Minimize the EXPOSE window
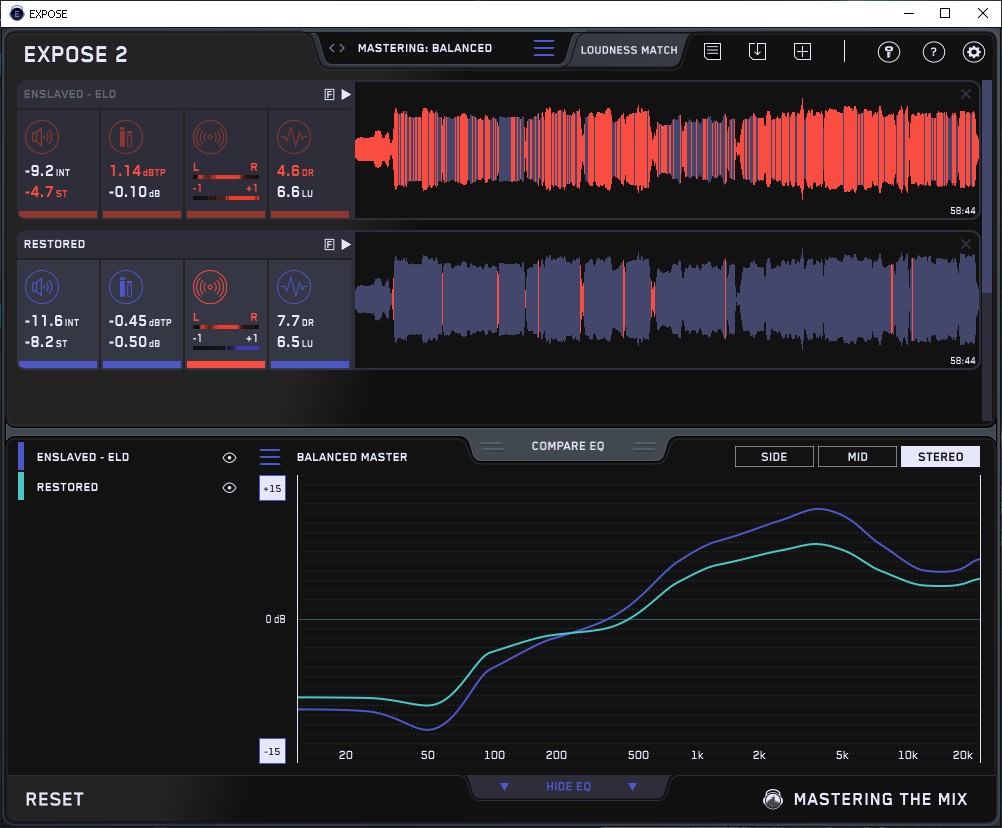Image resolution: width=1002 pixels, height=828 pixels. [909, 13]
